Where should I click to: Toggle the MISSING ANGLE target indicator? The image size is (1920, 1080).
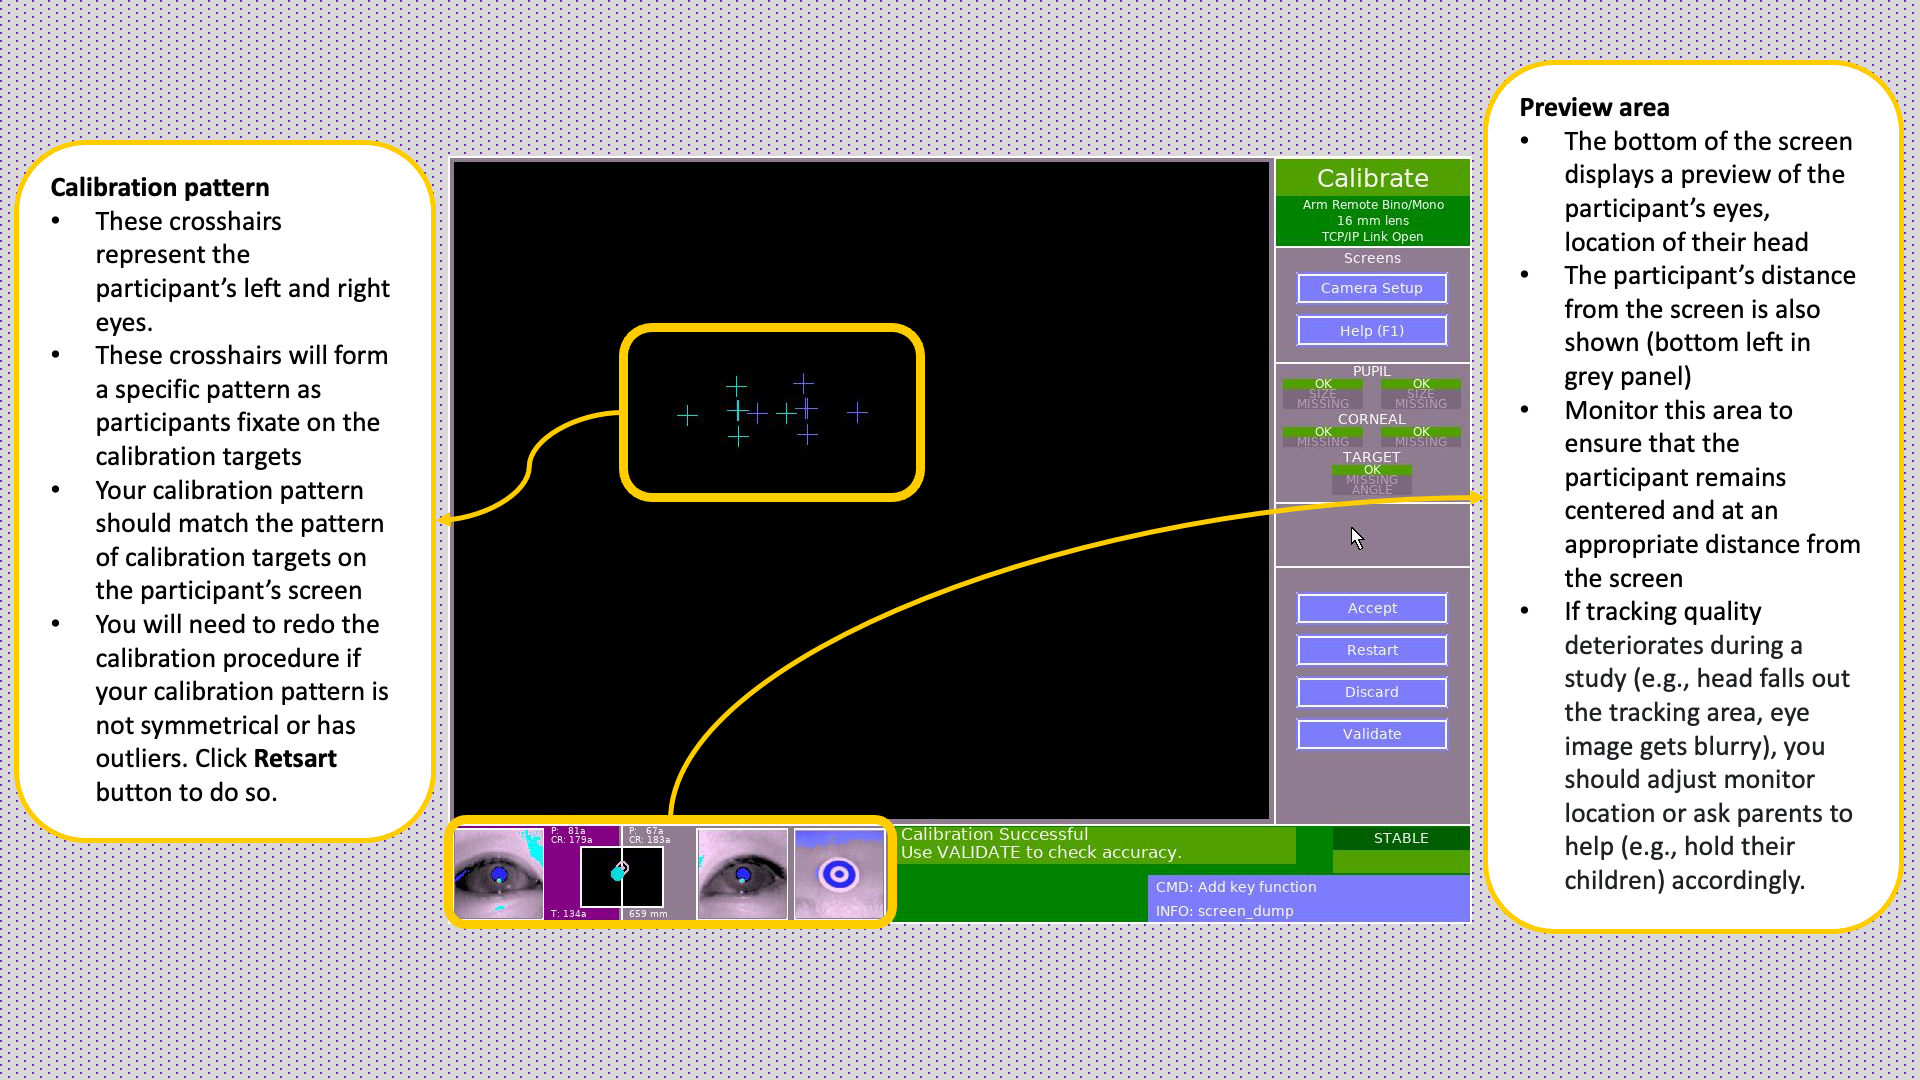coord(1371,485)
